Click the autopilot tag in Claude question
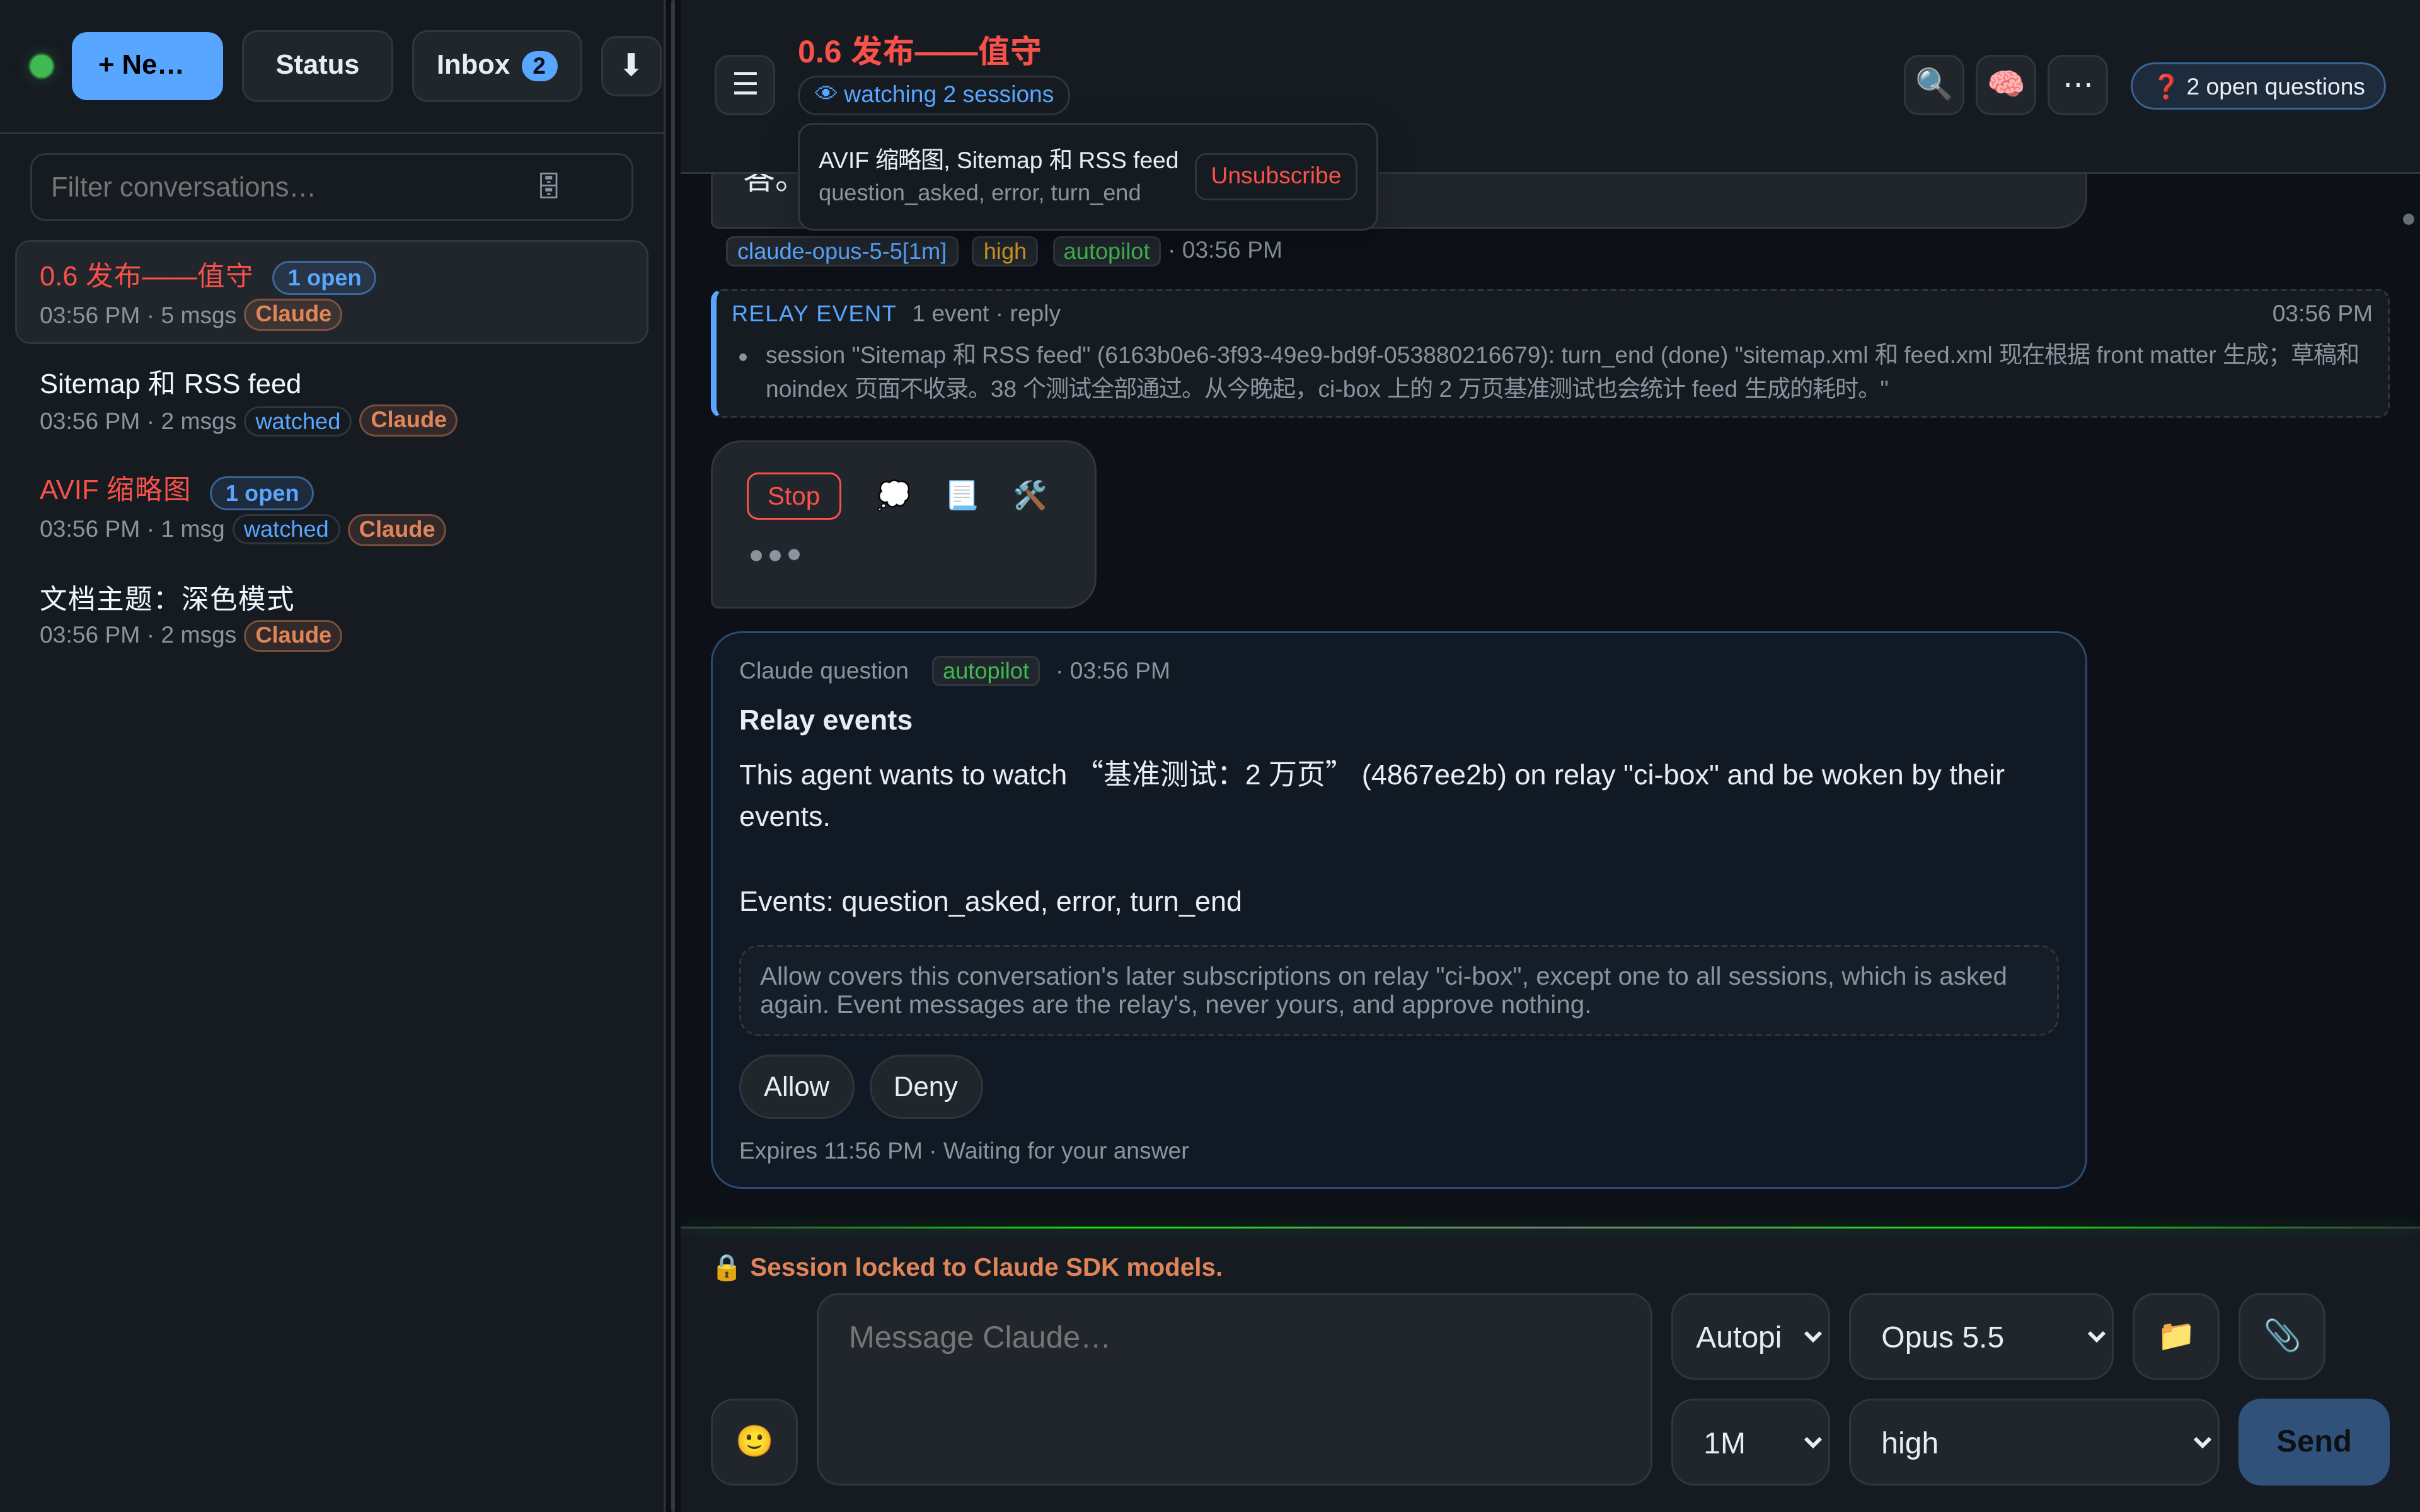The width and height of the screenshot is (2420, 1512). (985, 671)
